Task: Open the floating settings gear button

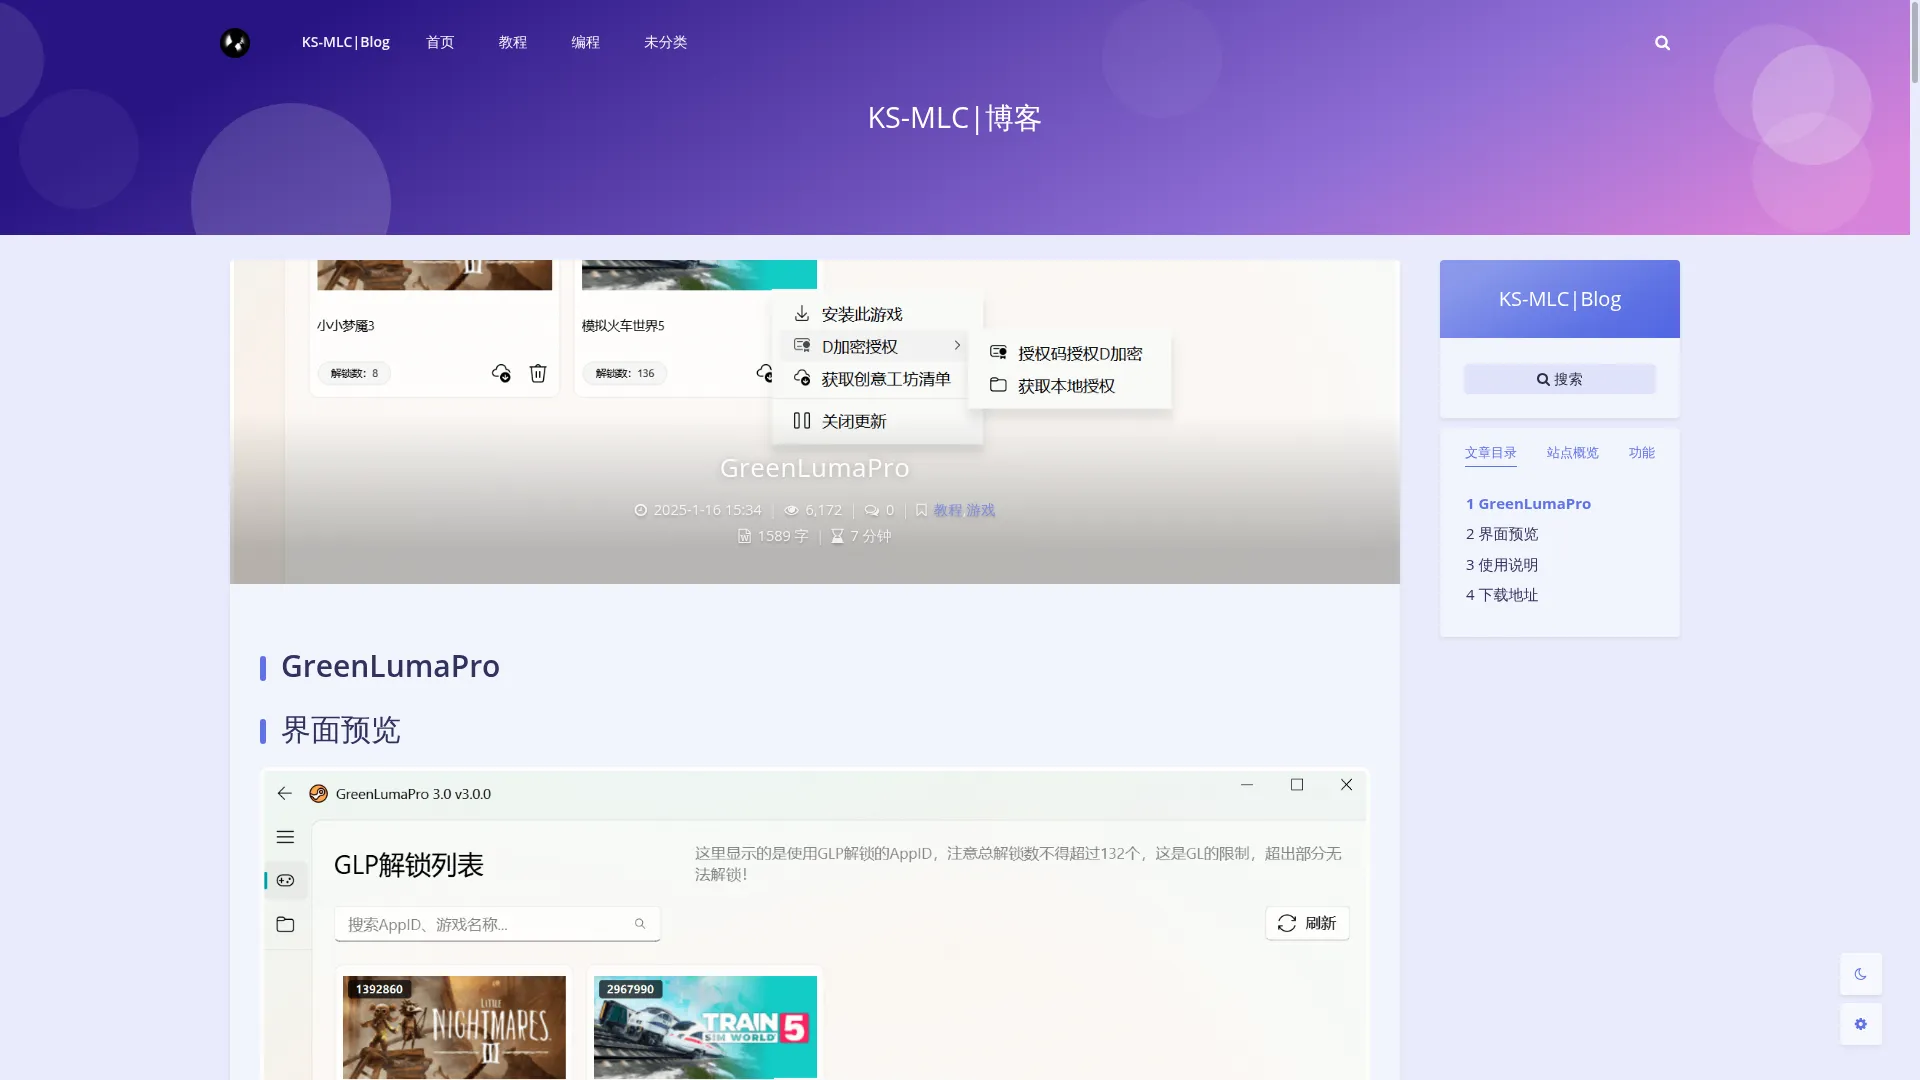Action: click(x=1860, y=1024)
